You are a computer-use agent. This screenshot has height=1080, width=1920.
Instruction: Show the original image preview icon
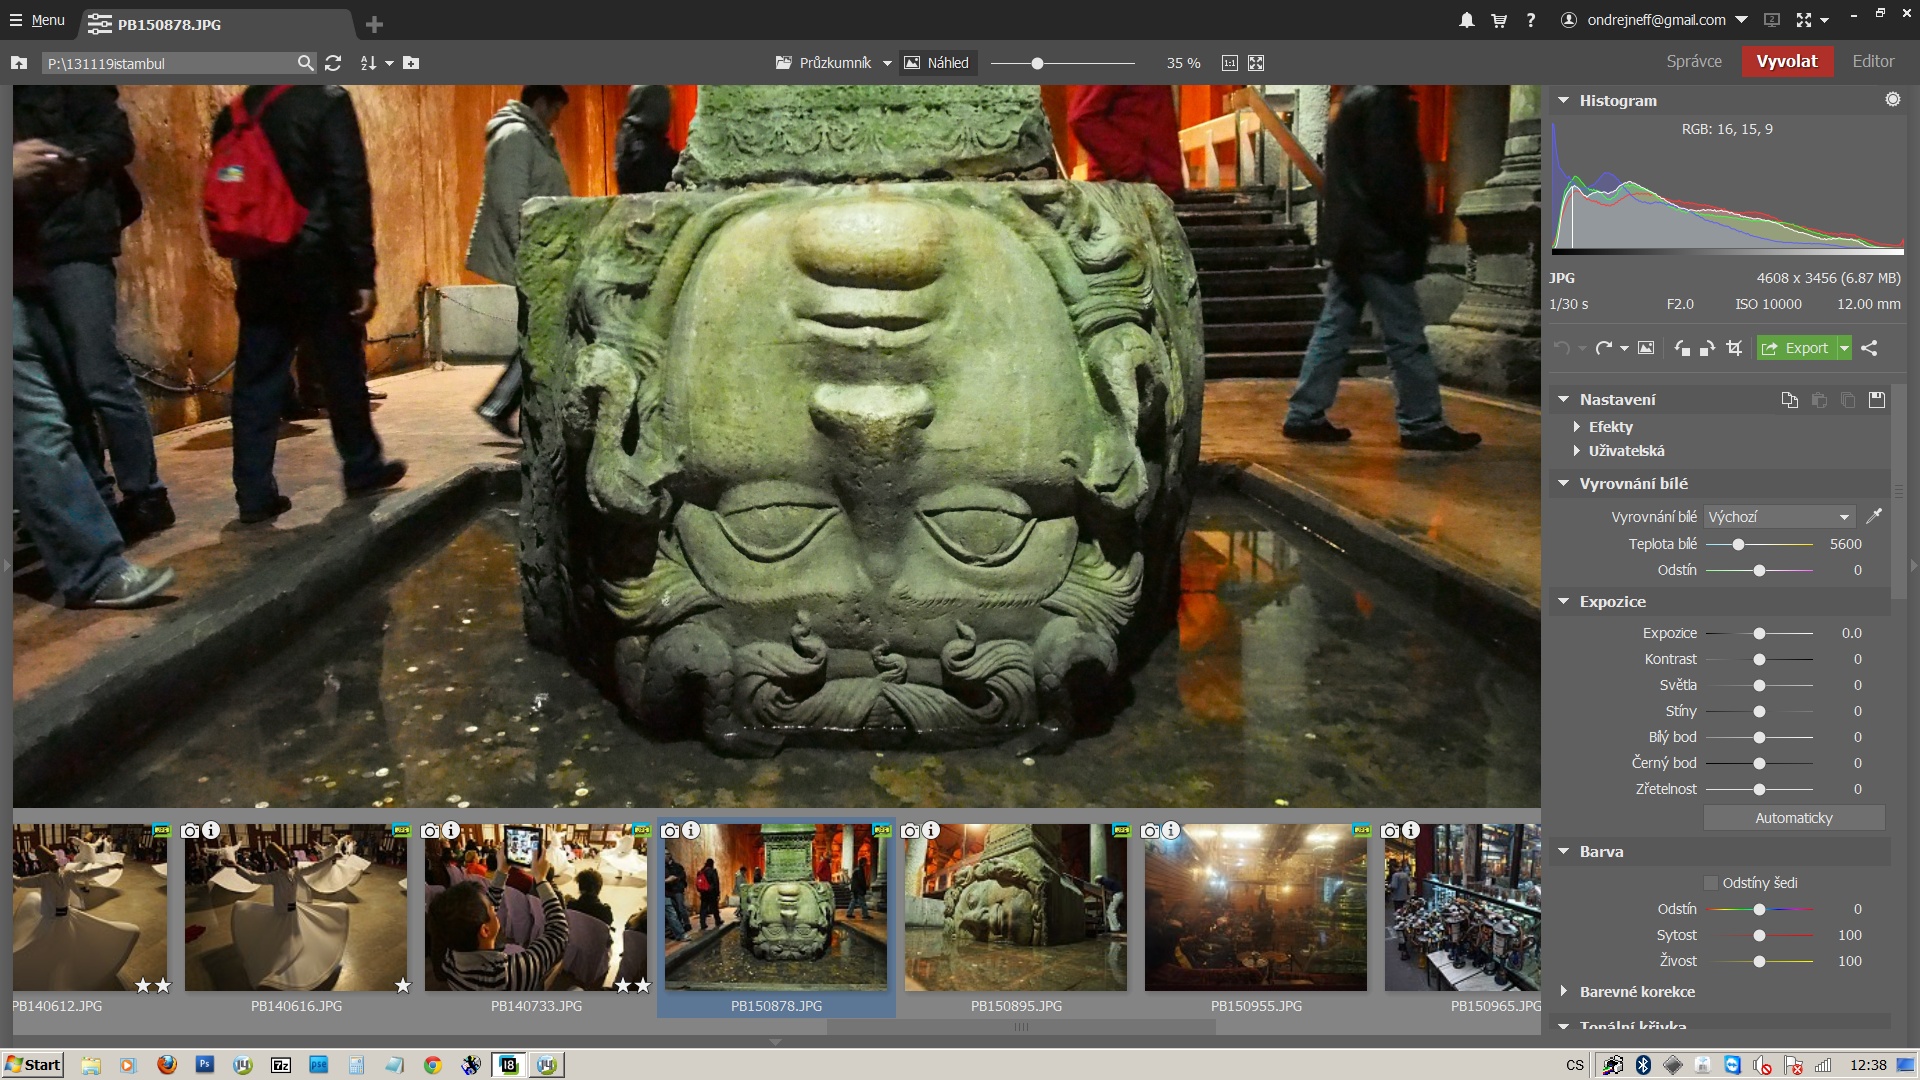[x=1646, y=348]
